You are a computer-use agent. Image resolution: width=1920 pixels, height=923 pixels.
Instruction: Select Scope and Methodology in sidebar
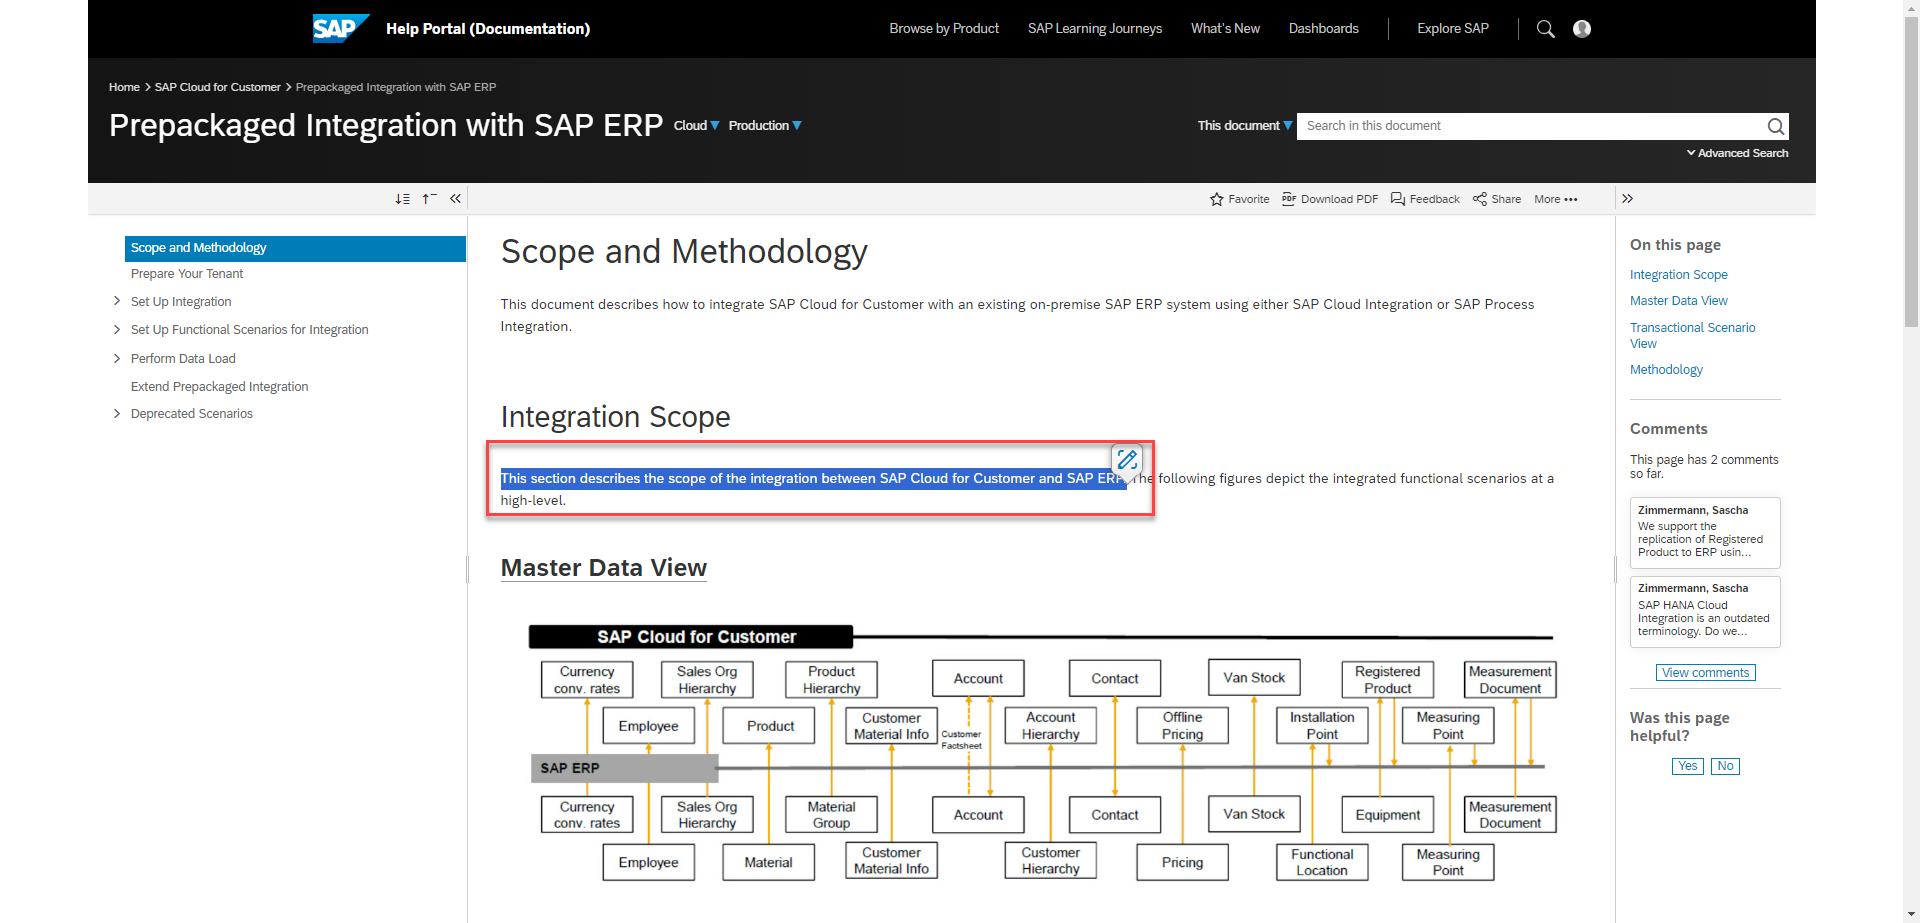pos(295,248)
